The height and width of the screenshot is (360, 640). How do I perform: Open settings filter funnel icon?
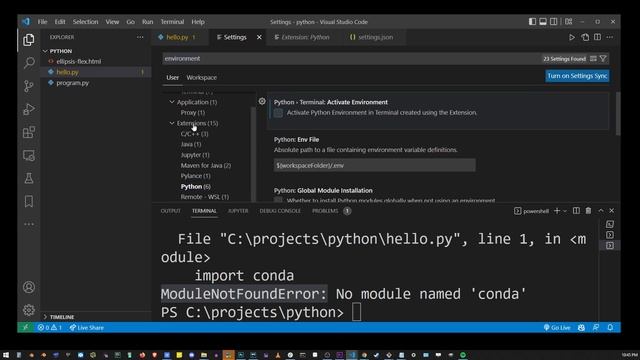[x=603, y=59]
